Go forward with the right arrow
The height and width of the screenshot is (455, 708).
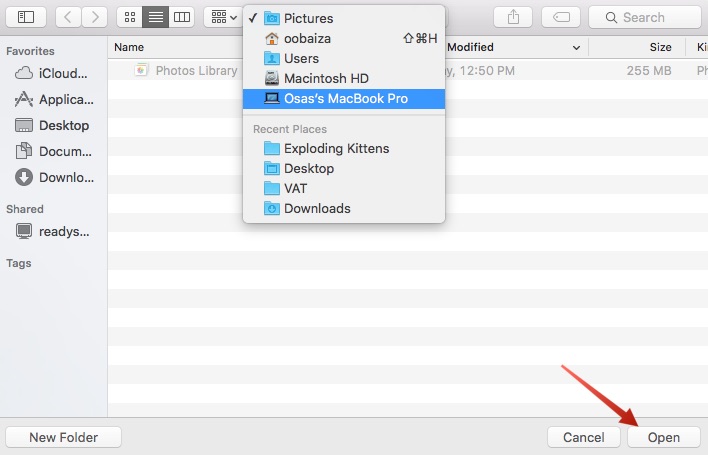[x=95, y=17]
